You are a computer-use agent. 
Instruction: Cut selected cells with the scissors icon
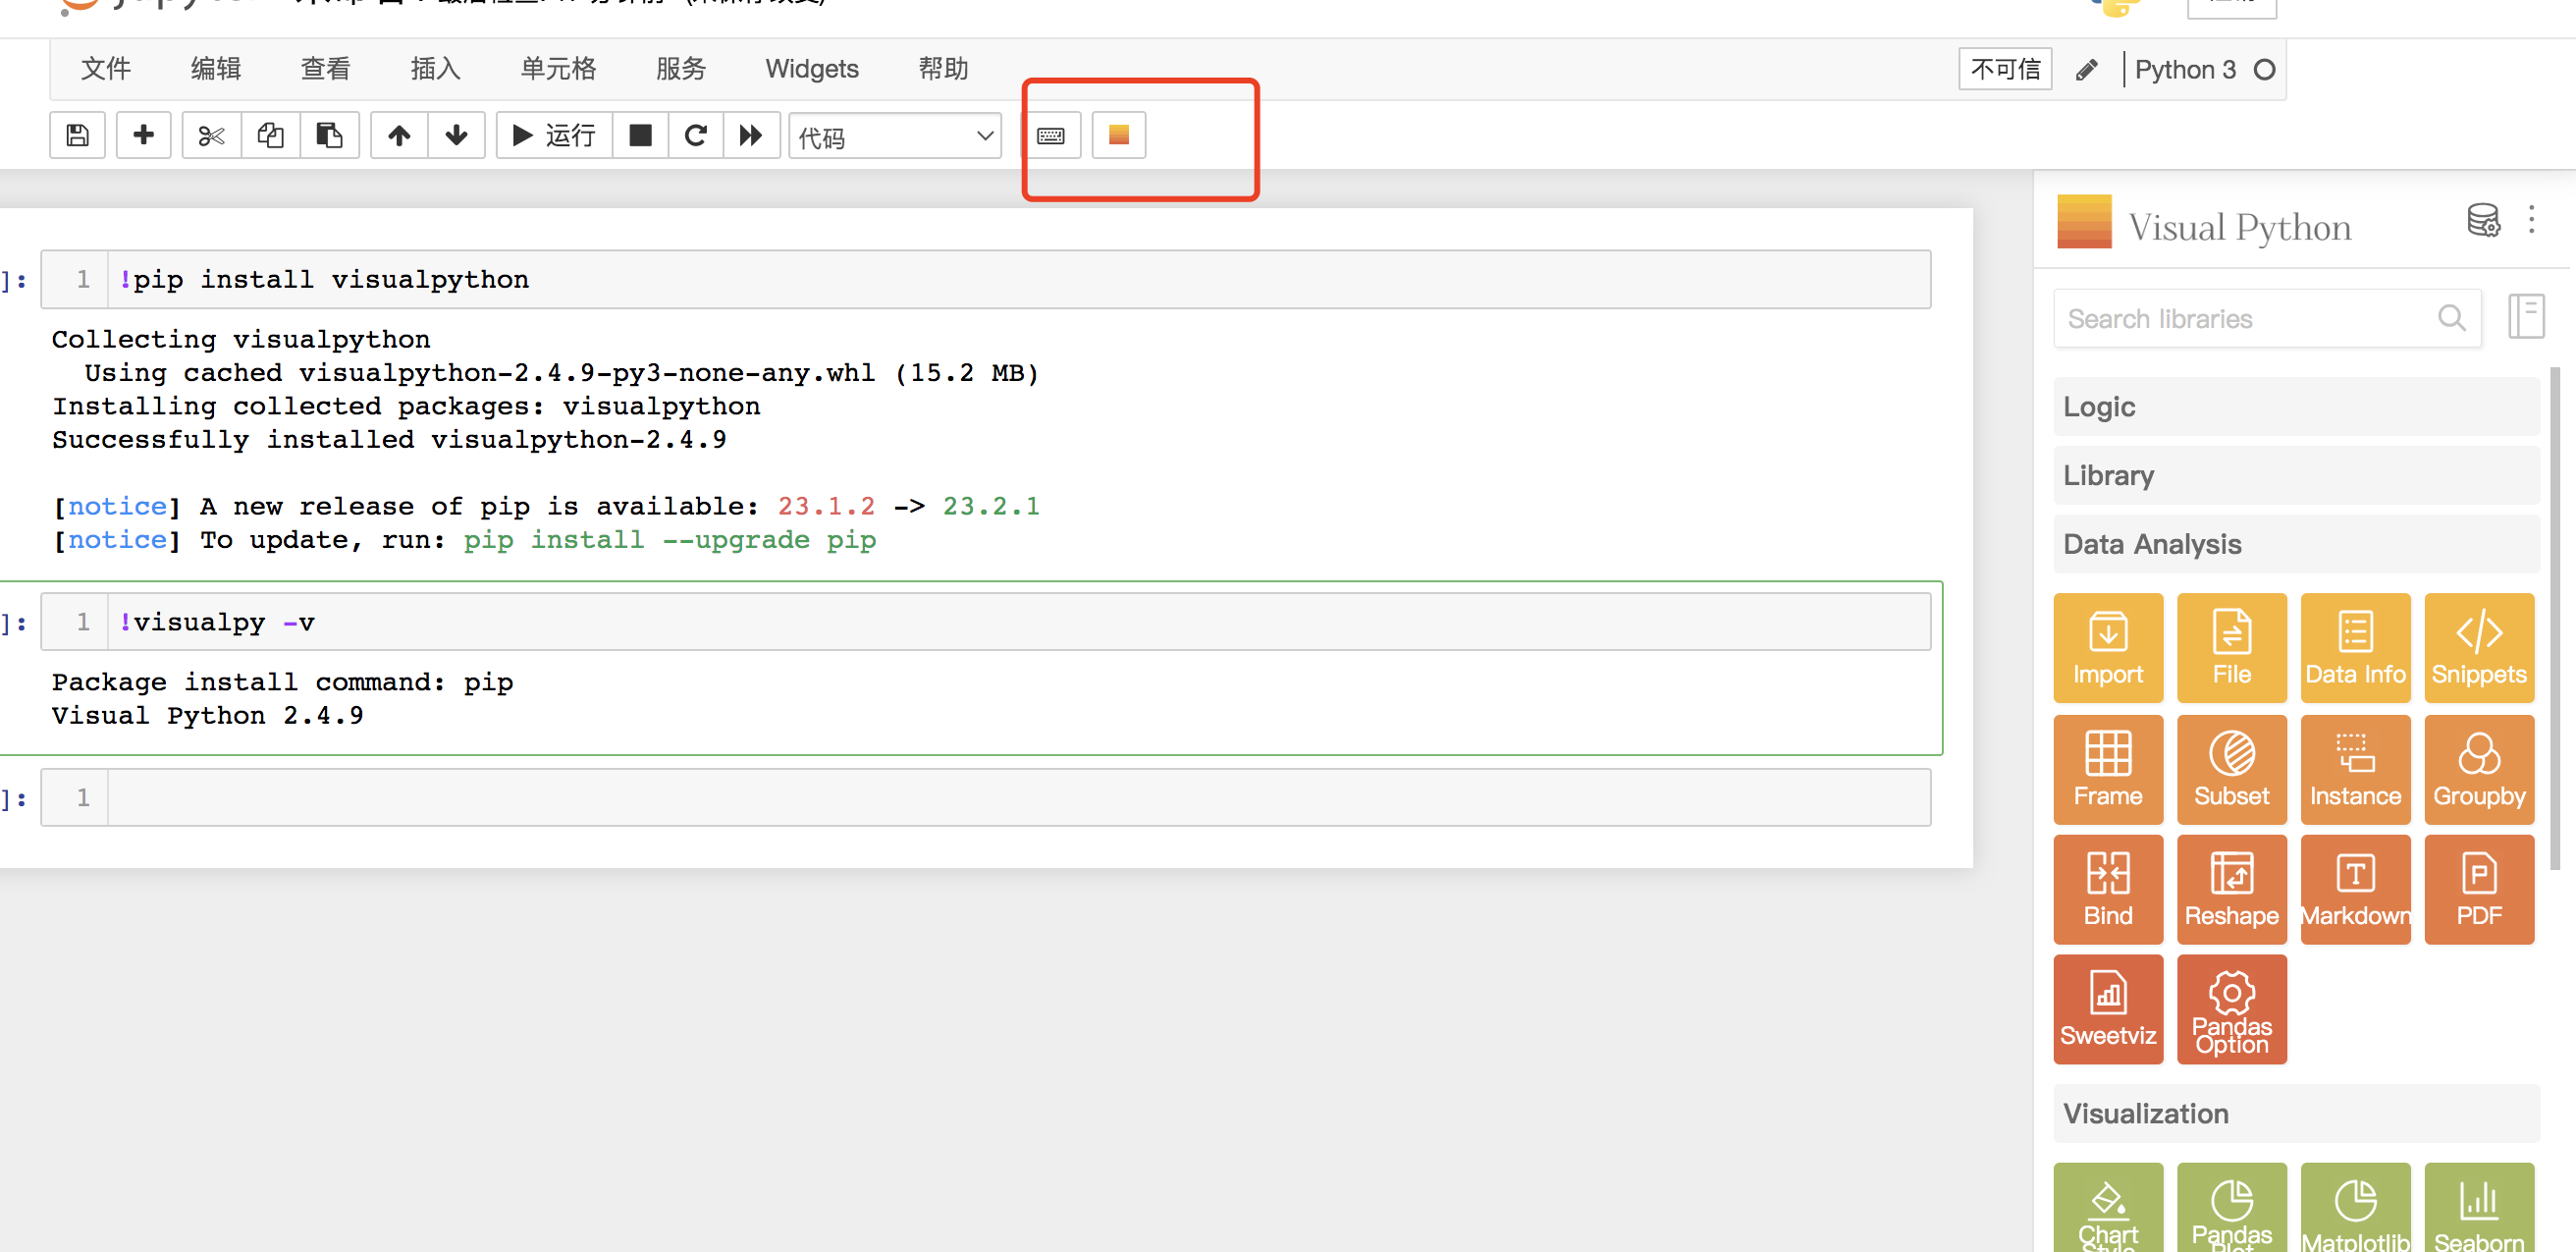211,135
